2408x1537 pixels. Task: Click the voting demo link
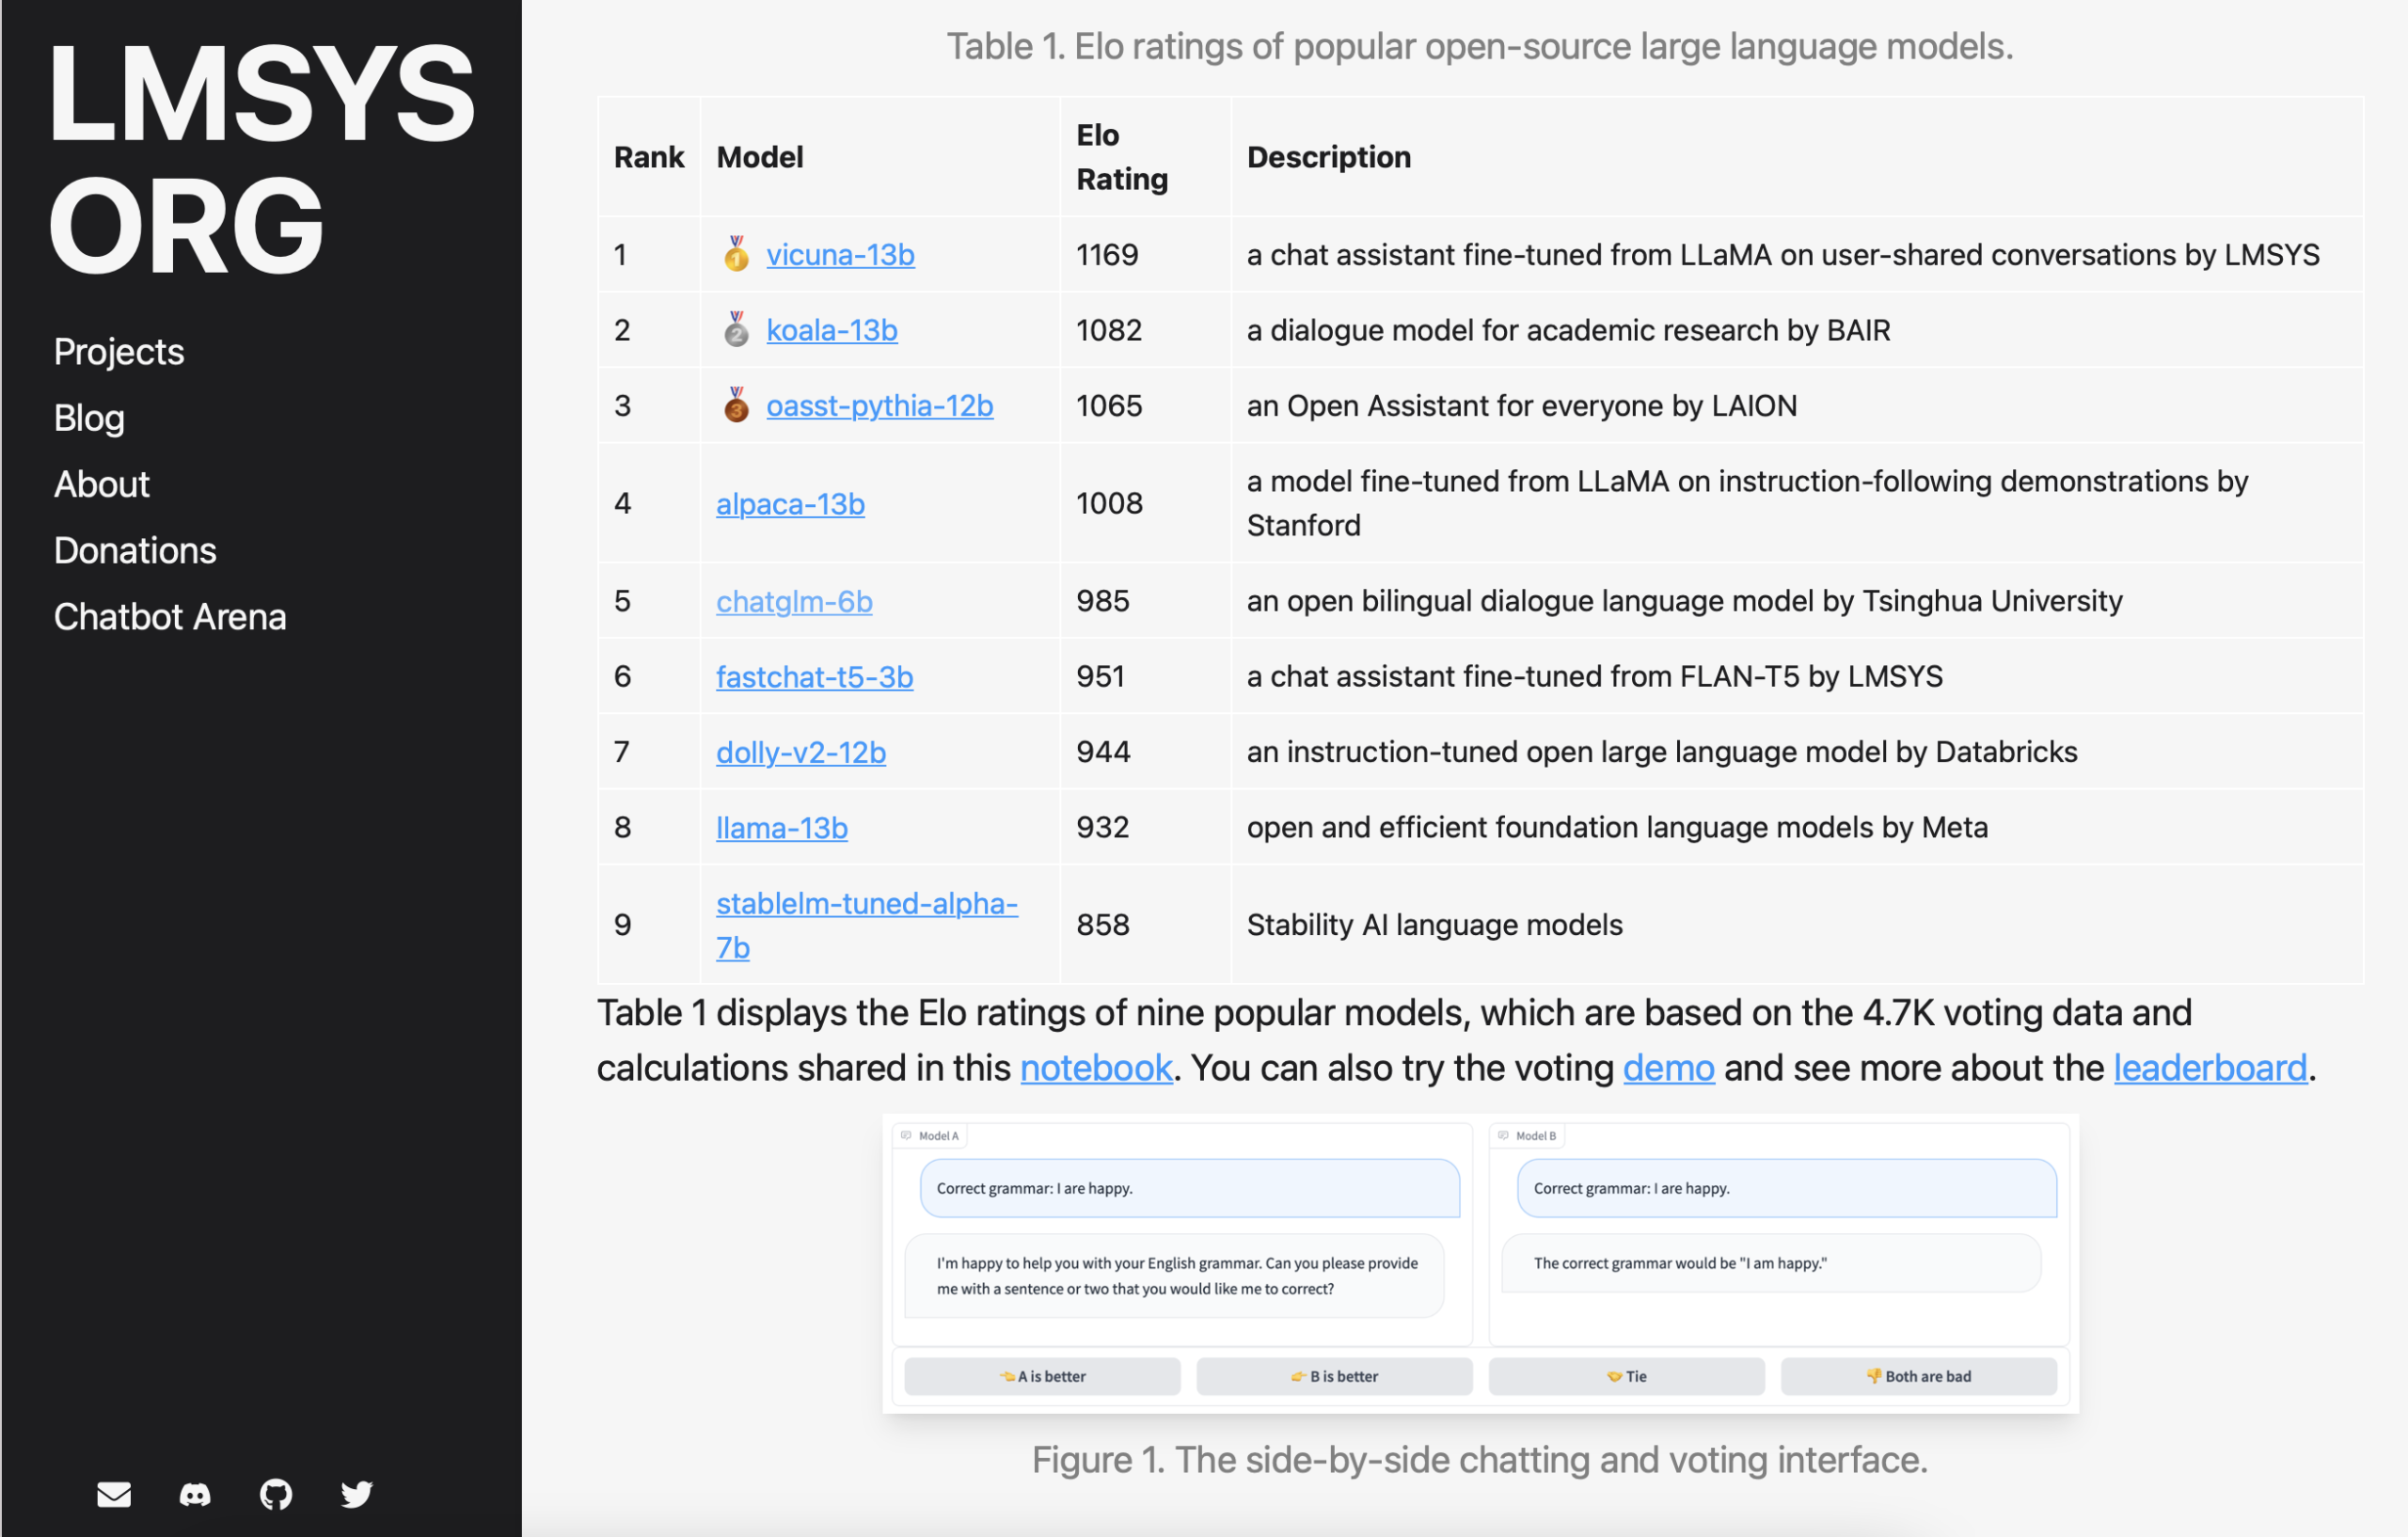(x=1668, y=1068)
